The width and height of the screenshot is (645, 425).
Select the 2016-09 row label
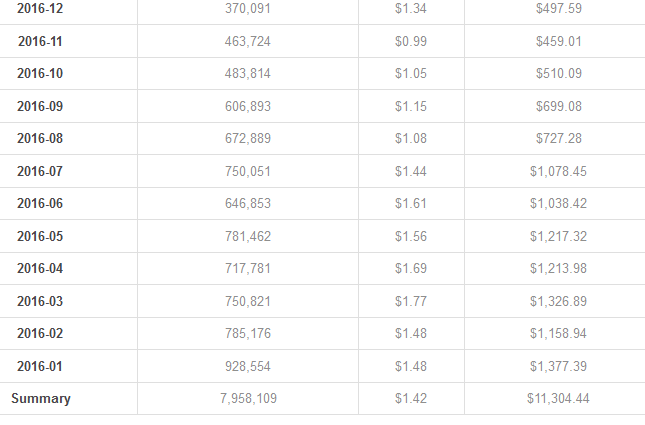click(x=41, y=106)
